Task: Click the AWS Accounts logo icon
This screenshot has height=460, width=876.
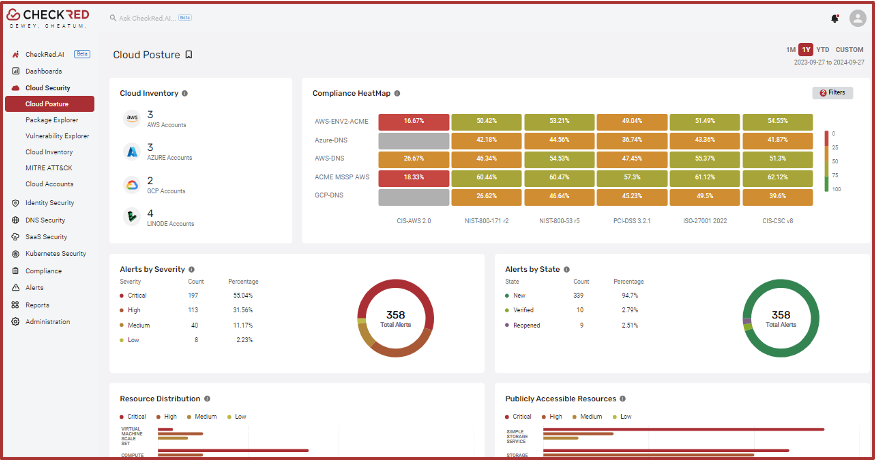Action: pos(131,119)
